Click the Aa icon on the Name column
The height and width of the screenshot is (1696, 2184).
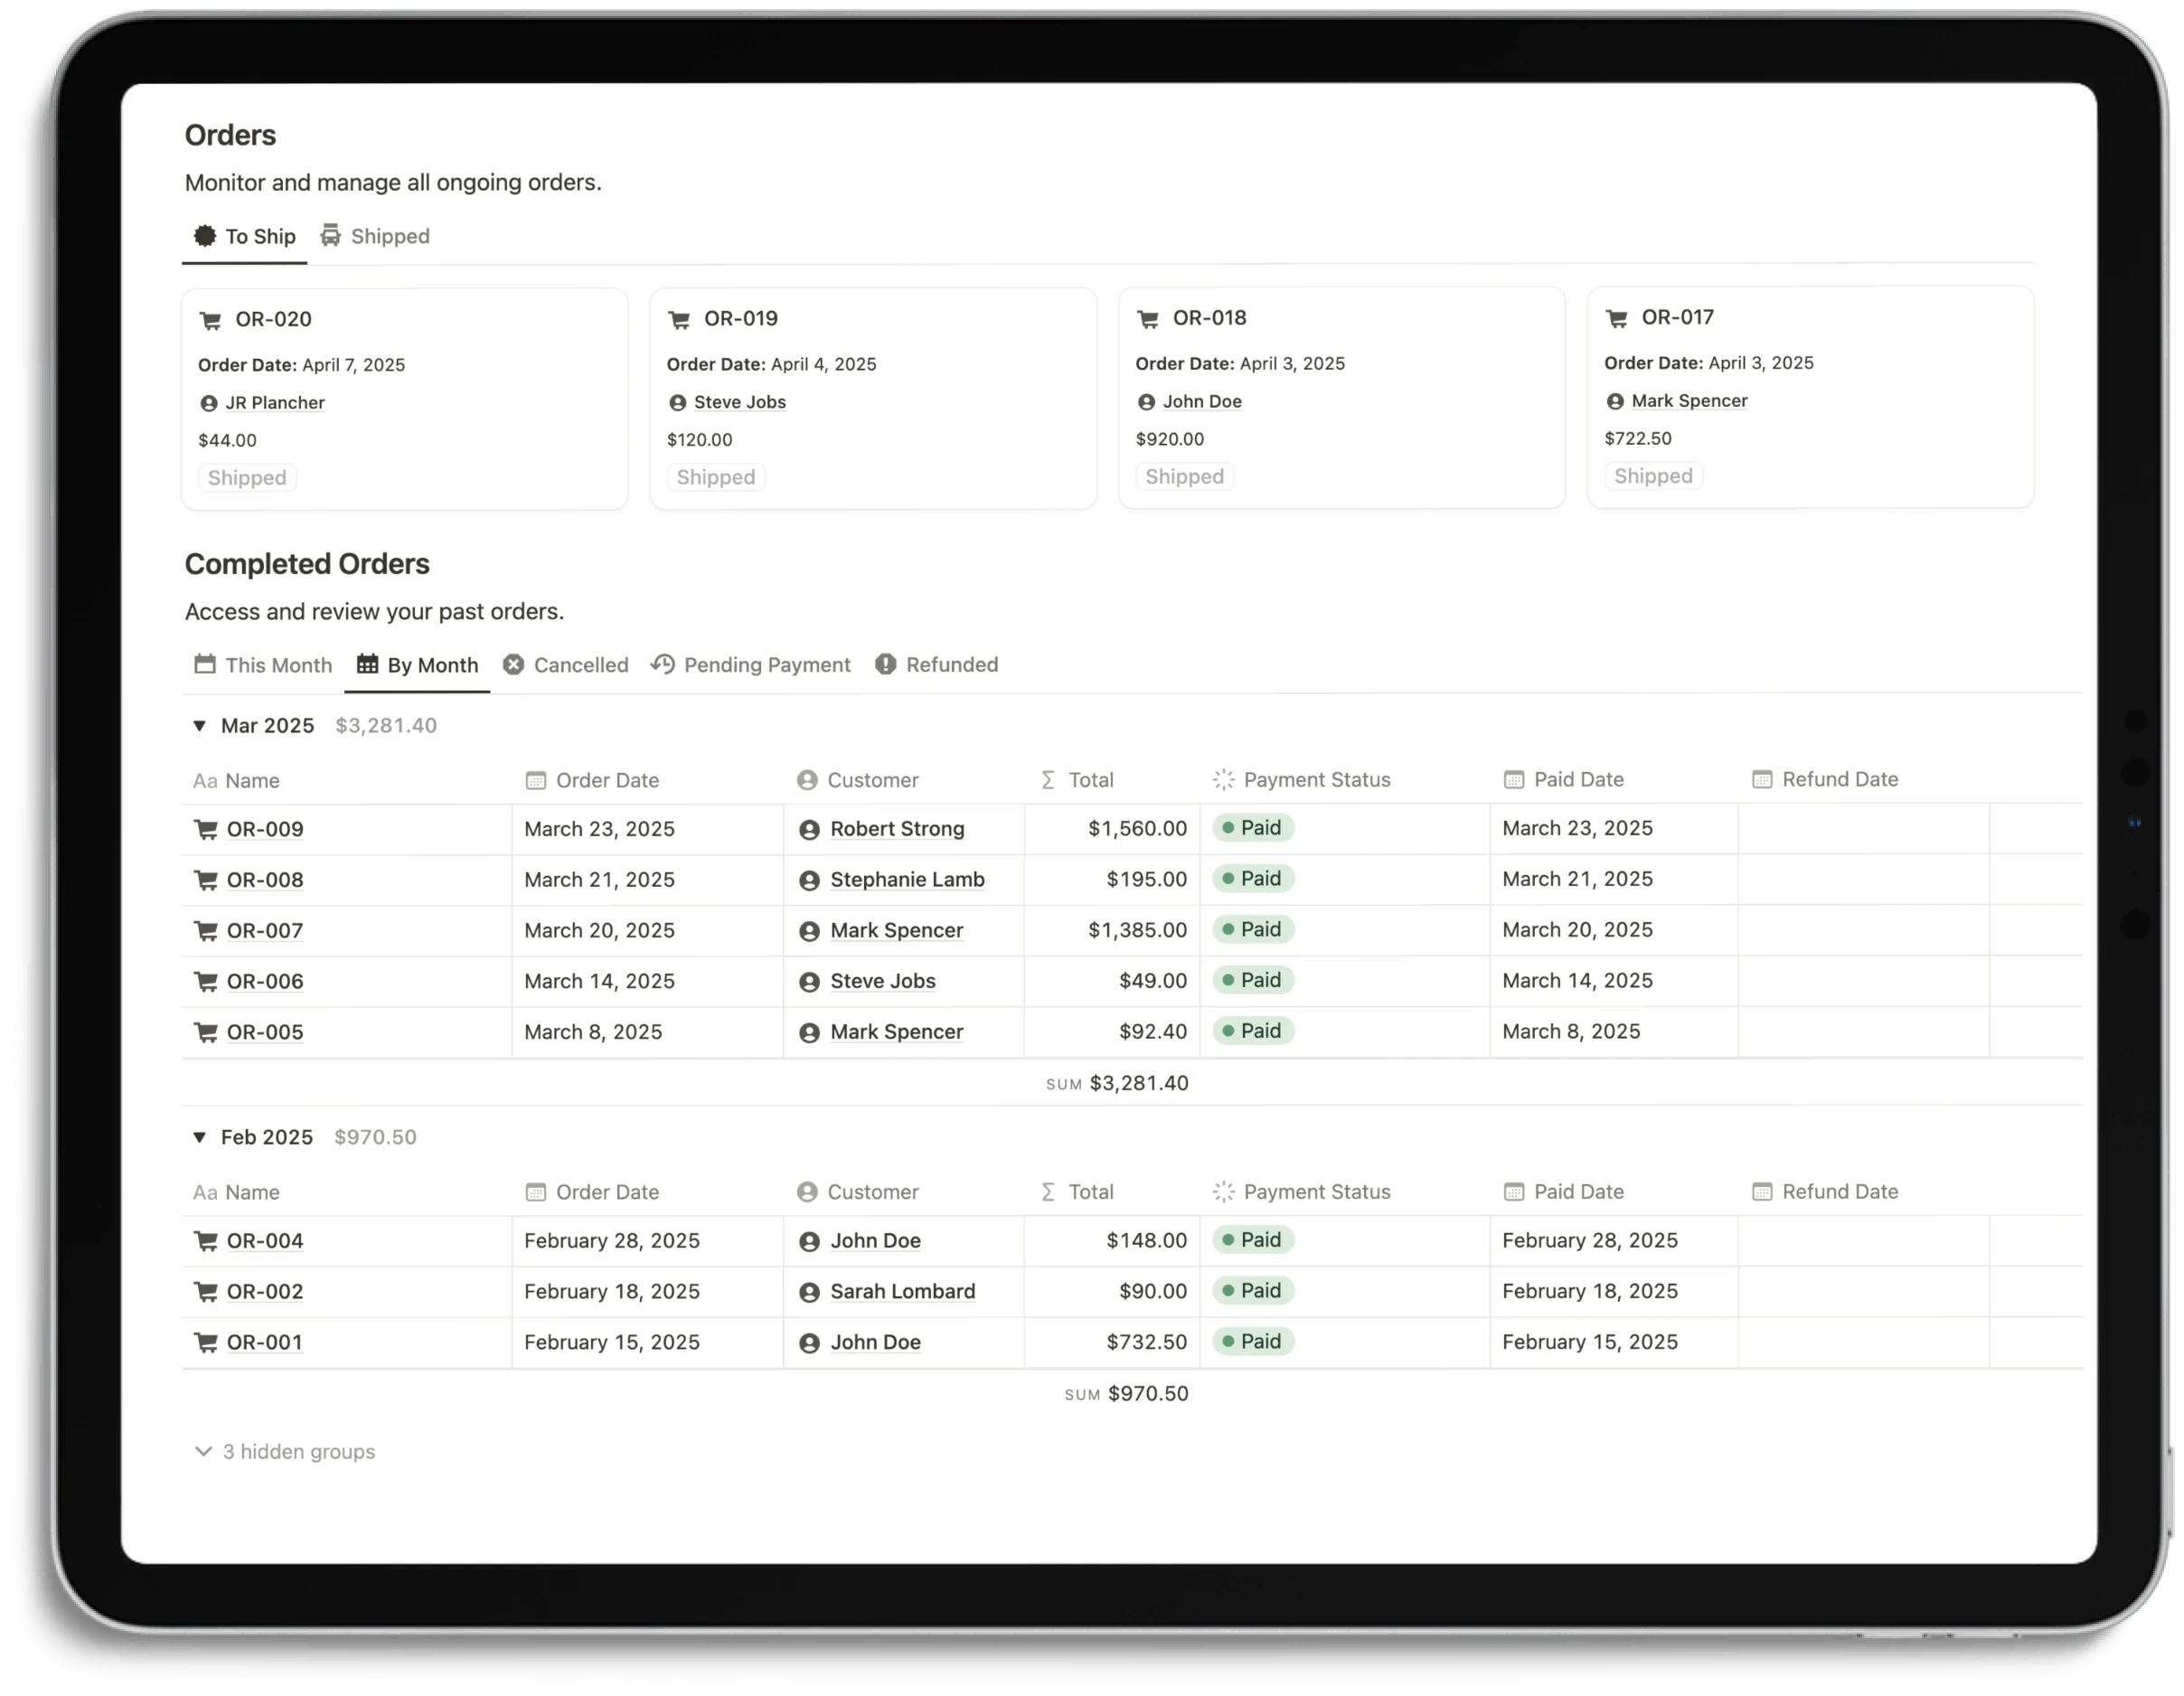[205, 781]
